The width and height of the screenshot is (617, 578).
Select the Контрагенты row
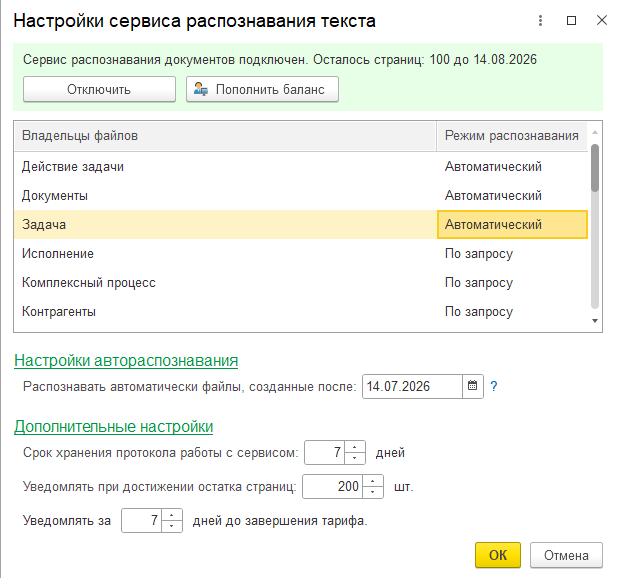(x=301, y=312)
